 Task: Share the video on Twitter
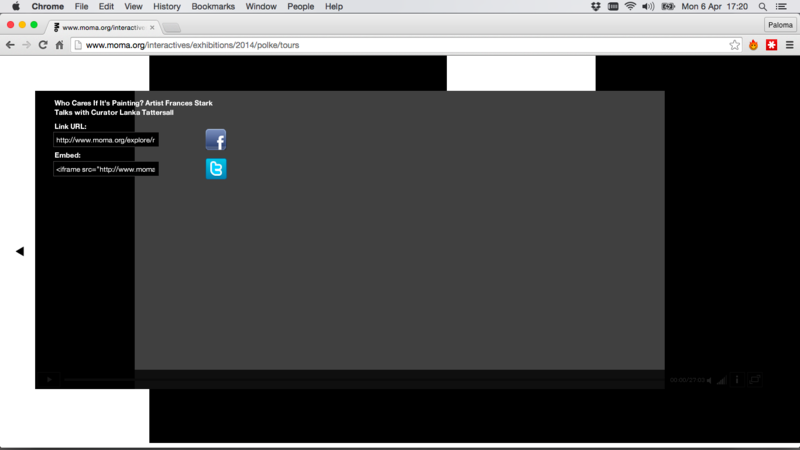(x=216, y=169)
